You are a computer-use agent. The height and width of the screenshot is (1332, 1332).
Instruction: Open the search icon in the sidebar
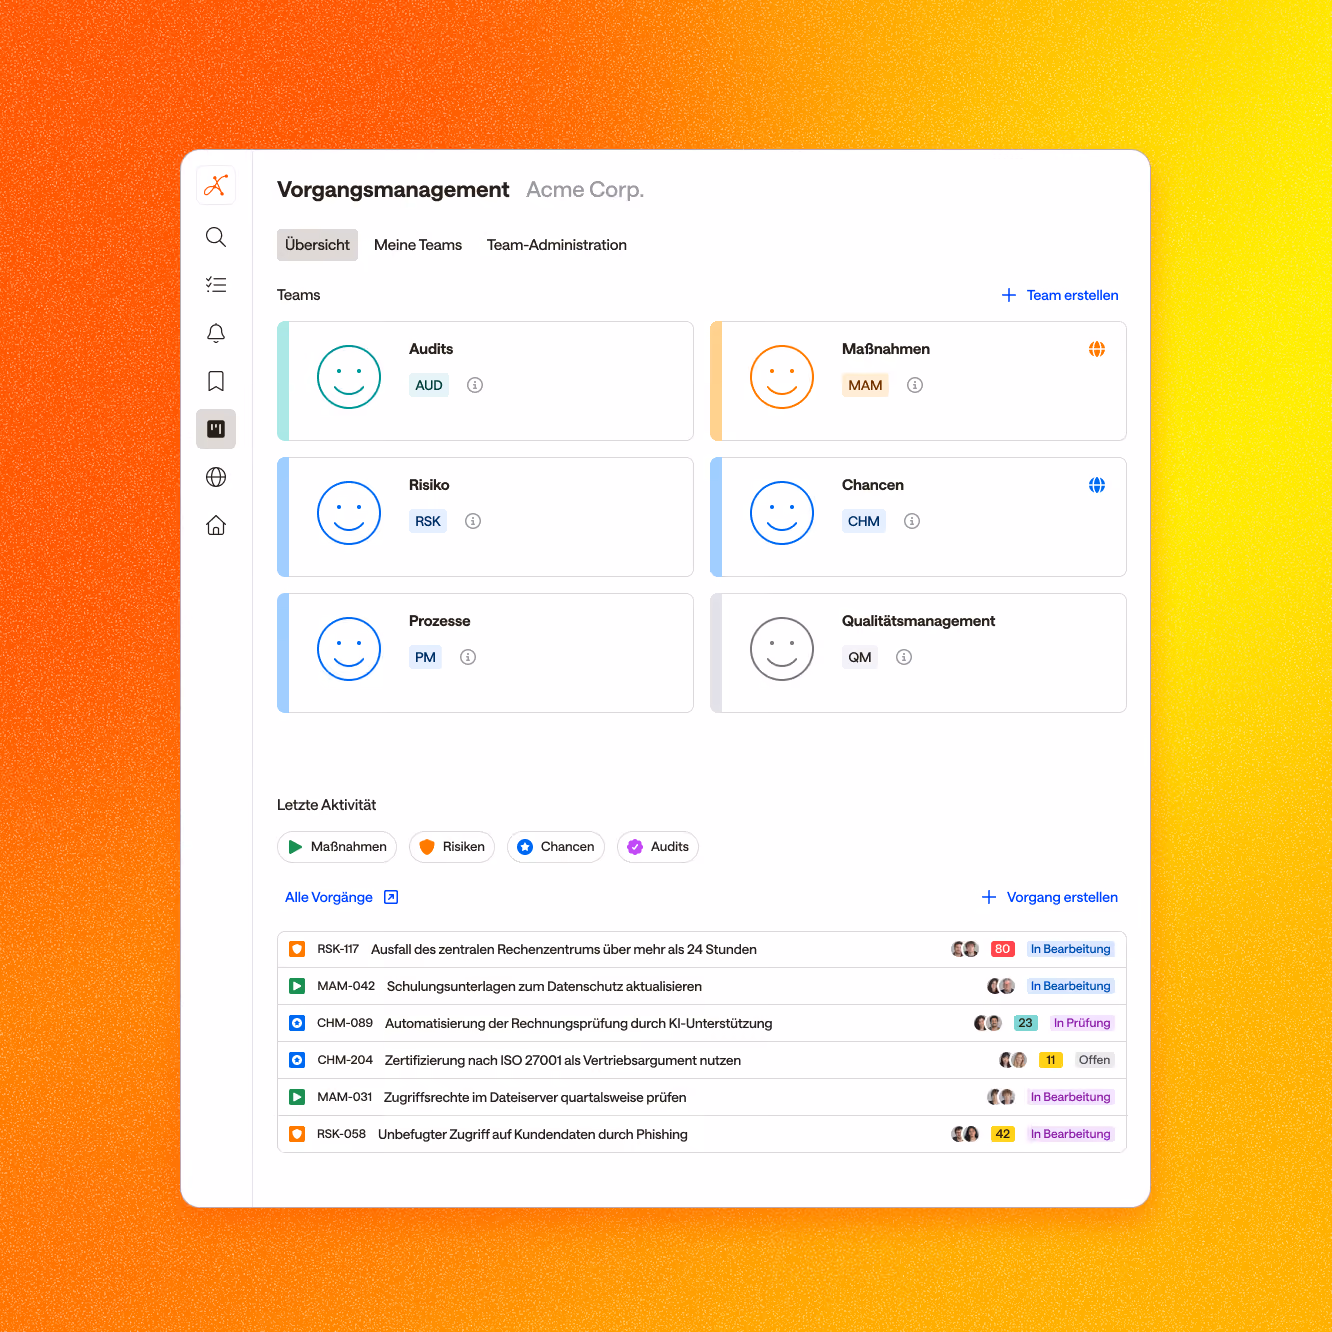pyautogui.click(x=216, y=237)
